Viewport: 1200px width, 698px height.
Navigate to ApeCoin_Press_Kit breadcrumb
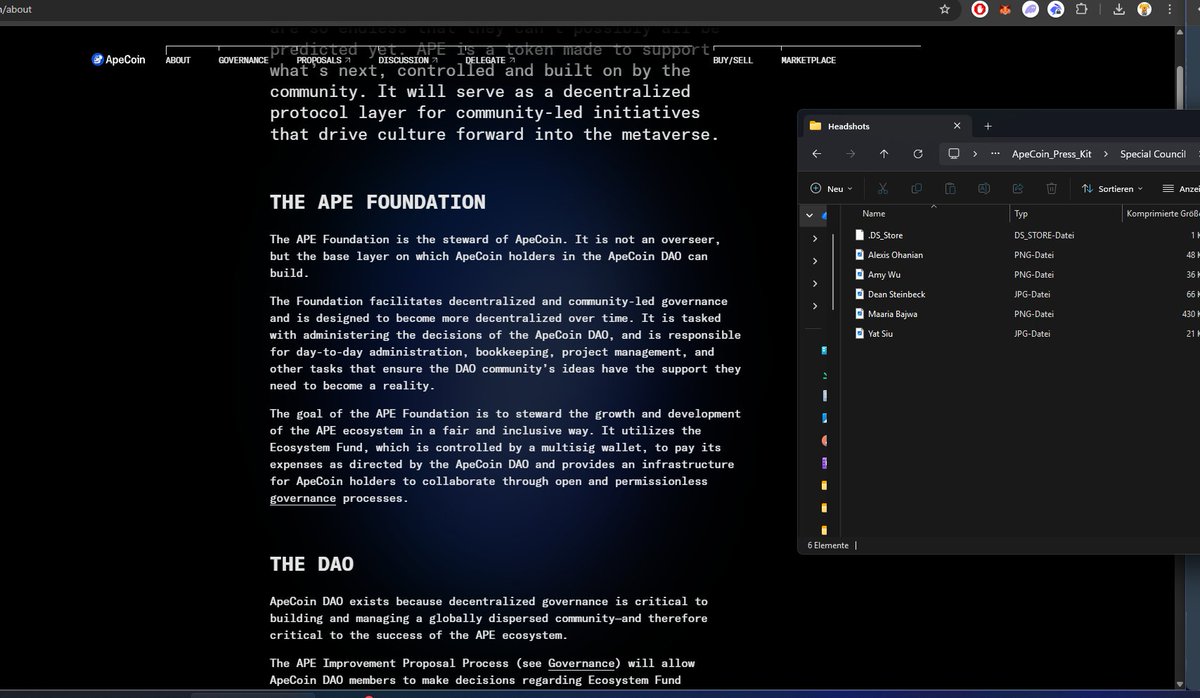[x=1052, y=154]
